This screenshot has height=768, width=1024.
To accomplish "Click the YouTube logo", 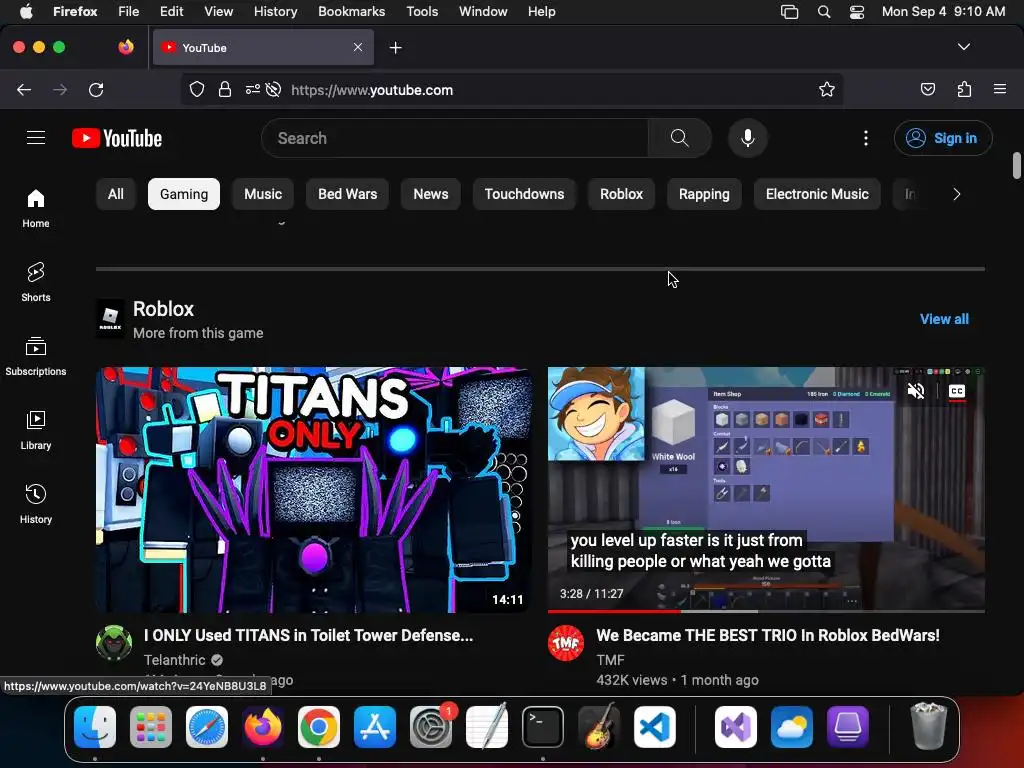I will coord(117,138).
